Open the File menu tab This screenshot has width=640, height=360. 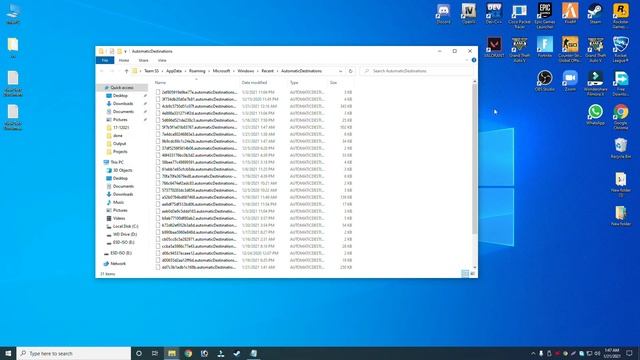[x=105, y=60]
